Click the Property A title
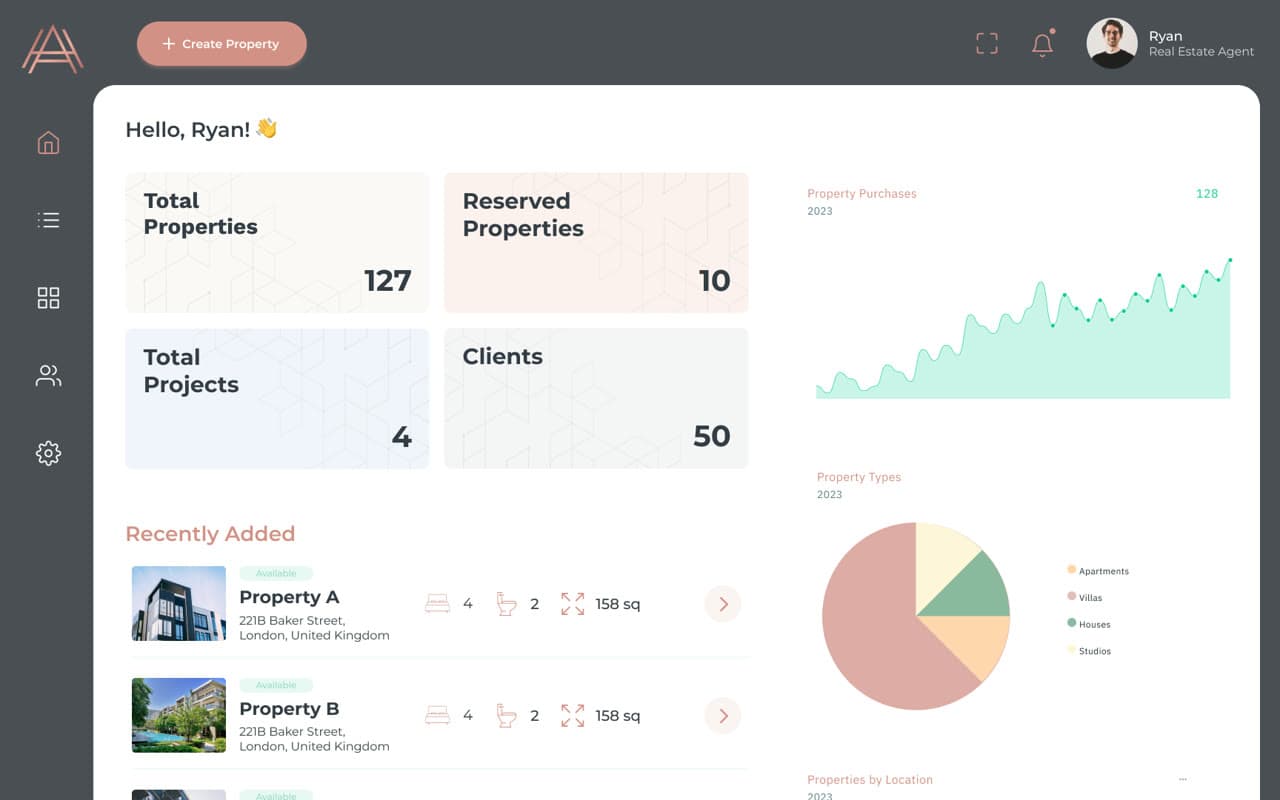Viewport: 1280px width, 800px height. pyautogui.click(x=289, y=597)
